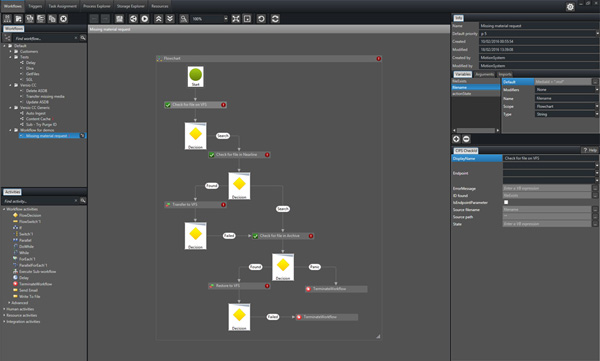Image resolution: width=600 pixels, height=361 pixels.
Task: Click the save icon in canvas toolbar
Action: 119,19
